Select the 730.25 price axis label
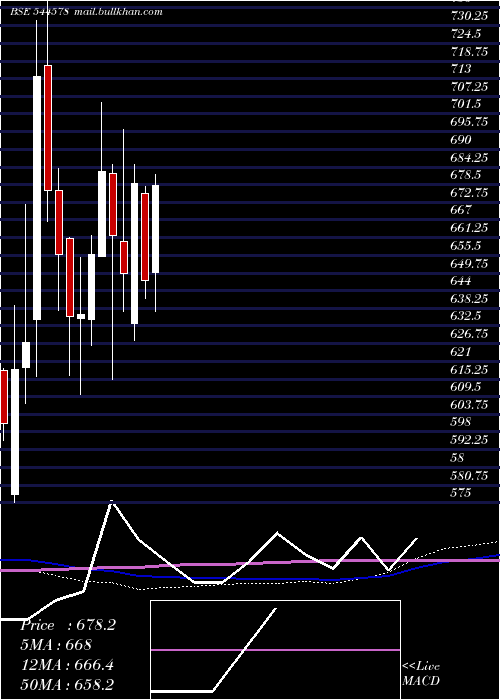The height and width of the screenshot is (700, 500). tap(468, 16)
